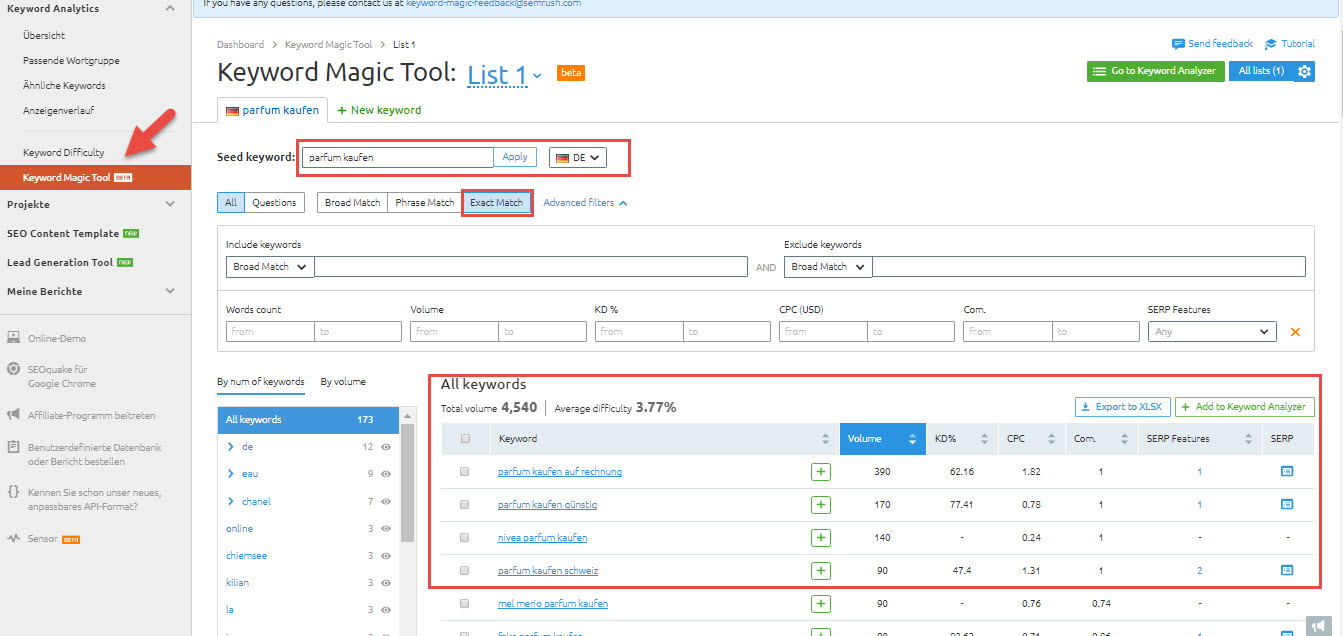Open Exclude keywords Broad Match dropdown
The height and width of the screenshot is (636, 1343).
828,267
